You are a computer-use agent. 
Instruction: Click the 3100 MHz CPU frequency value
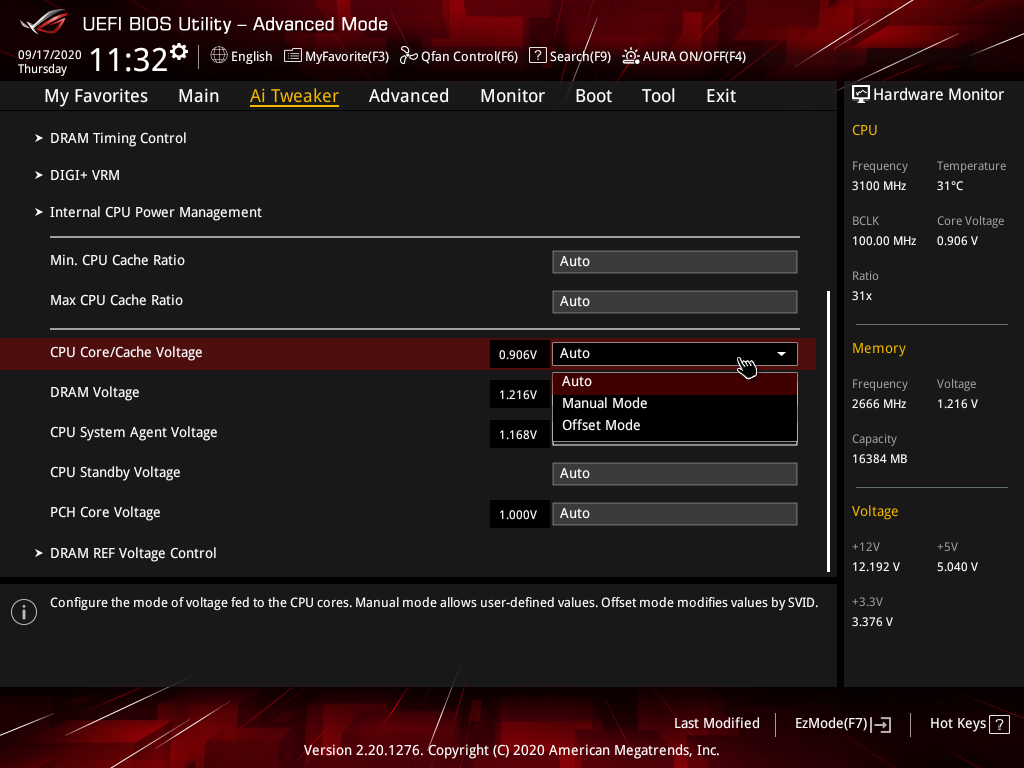(879, 186)
